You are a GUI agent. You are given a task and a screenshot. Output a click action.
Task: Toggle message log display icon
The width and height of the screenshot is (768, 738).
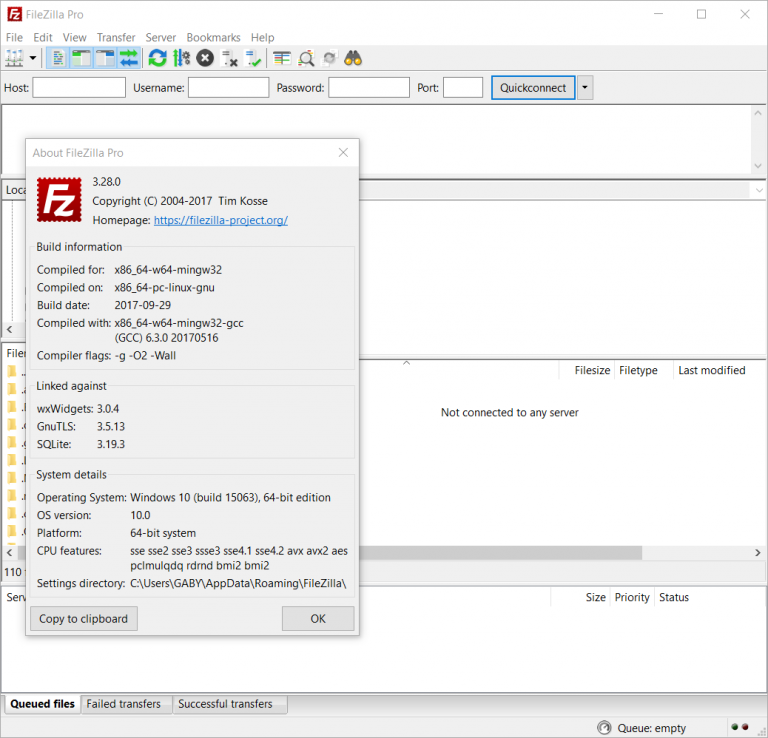pyautogui.click(x=58, y=58)
